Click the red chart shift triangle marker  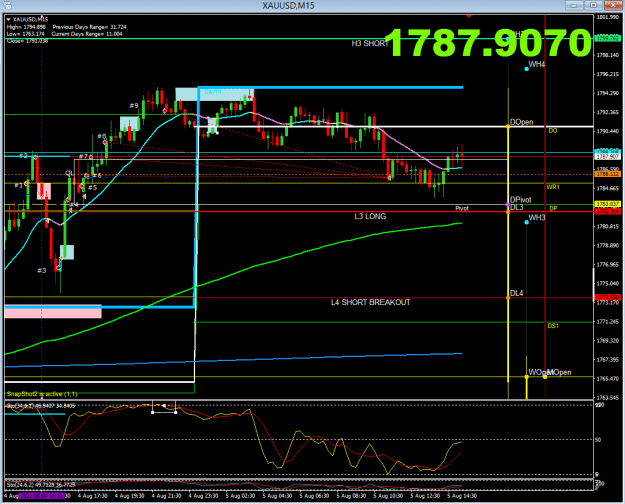click(x=469, y=16)
